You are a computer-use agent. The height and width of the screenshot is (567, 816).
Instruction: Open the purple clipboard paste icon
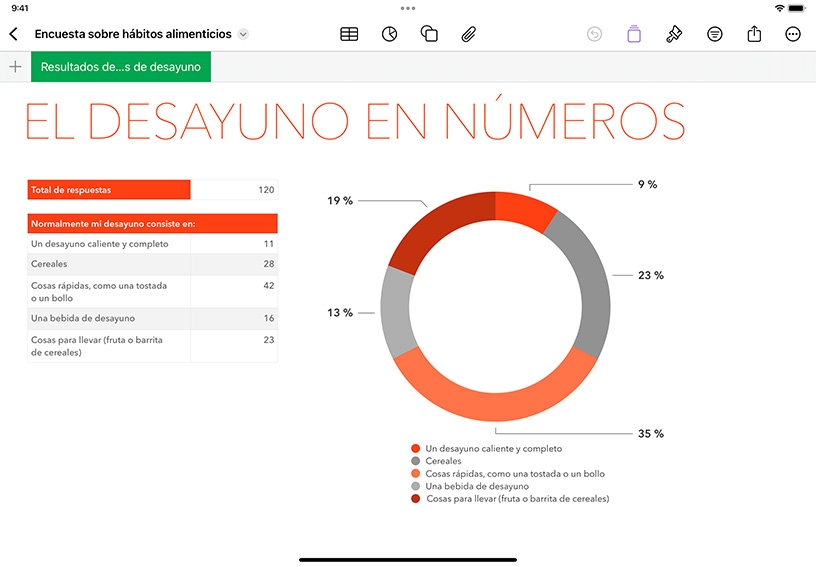point(634,34)
